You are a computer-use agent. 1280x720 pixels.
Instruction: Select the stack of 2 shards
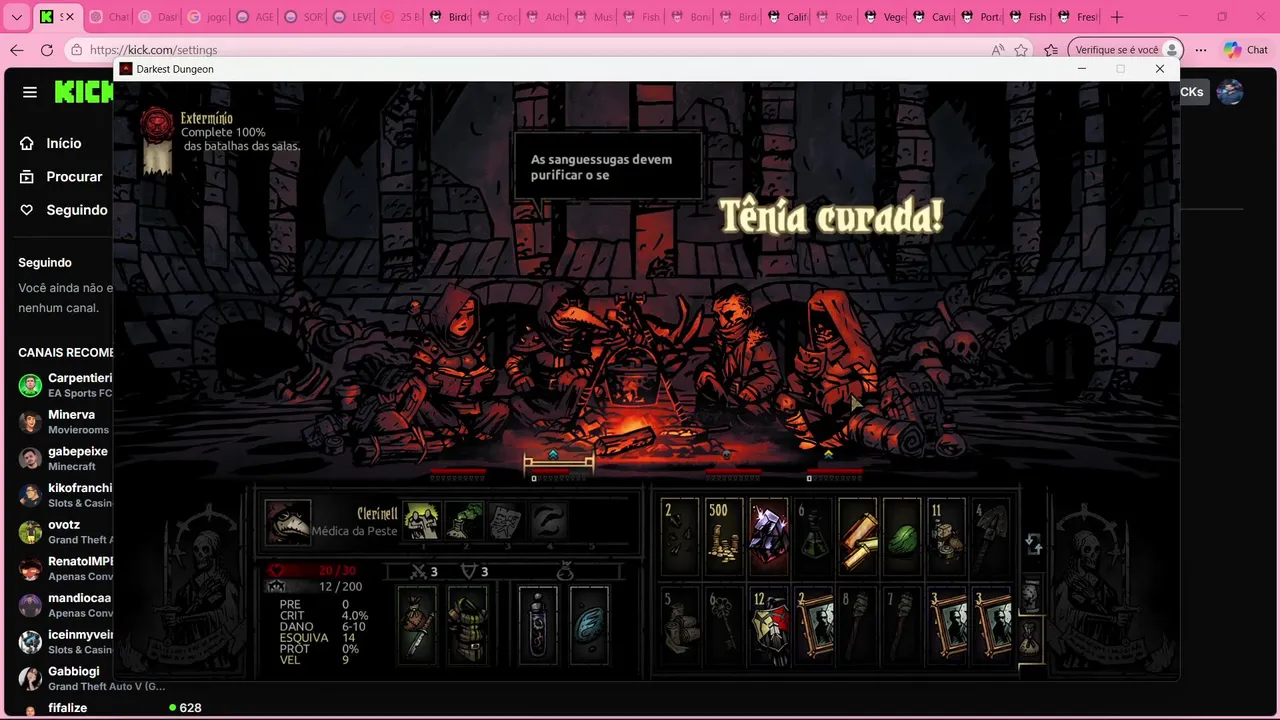pyautogui.click(x=680, y=537)
